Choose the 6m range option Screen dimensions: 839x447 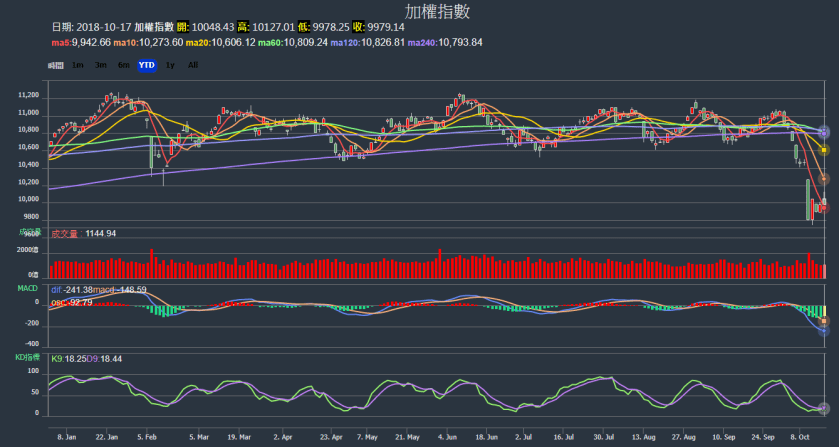pyautogui.click(x=123, y=65)
